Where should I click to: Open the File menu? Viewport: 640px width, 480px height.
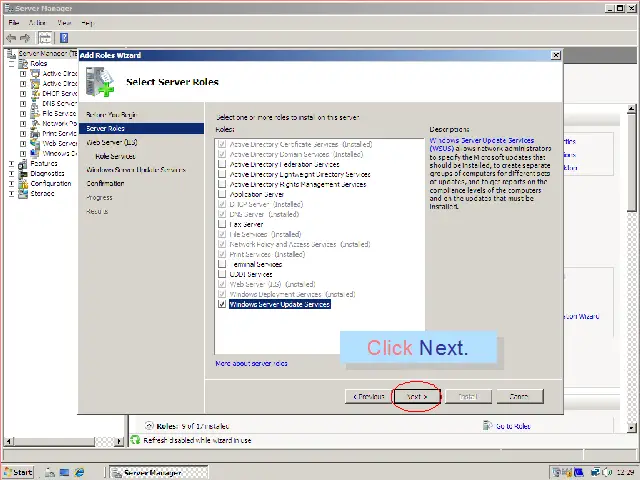[x=13, y=23]
